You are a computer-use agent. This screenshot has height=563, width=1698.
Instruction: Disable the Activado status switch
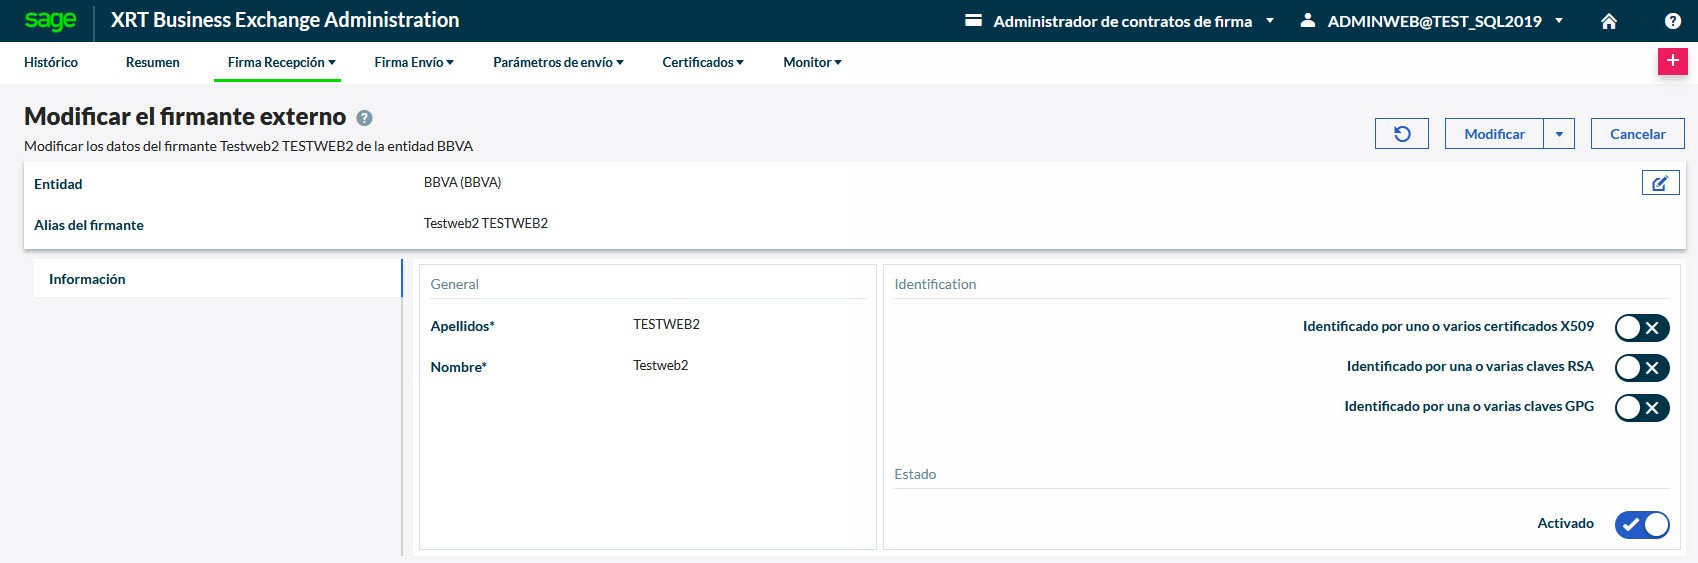pyautogui.click(x=1641, y=524)
